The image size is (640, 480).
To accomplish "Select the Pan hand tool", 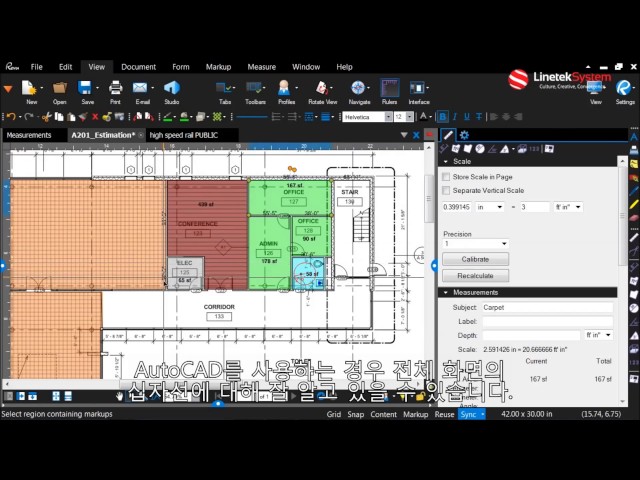I will (120, 396).
